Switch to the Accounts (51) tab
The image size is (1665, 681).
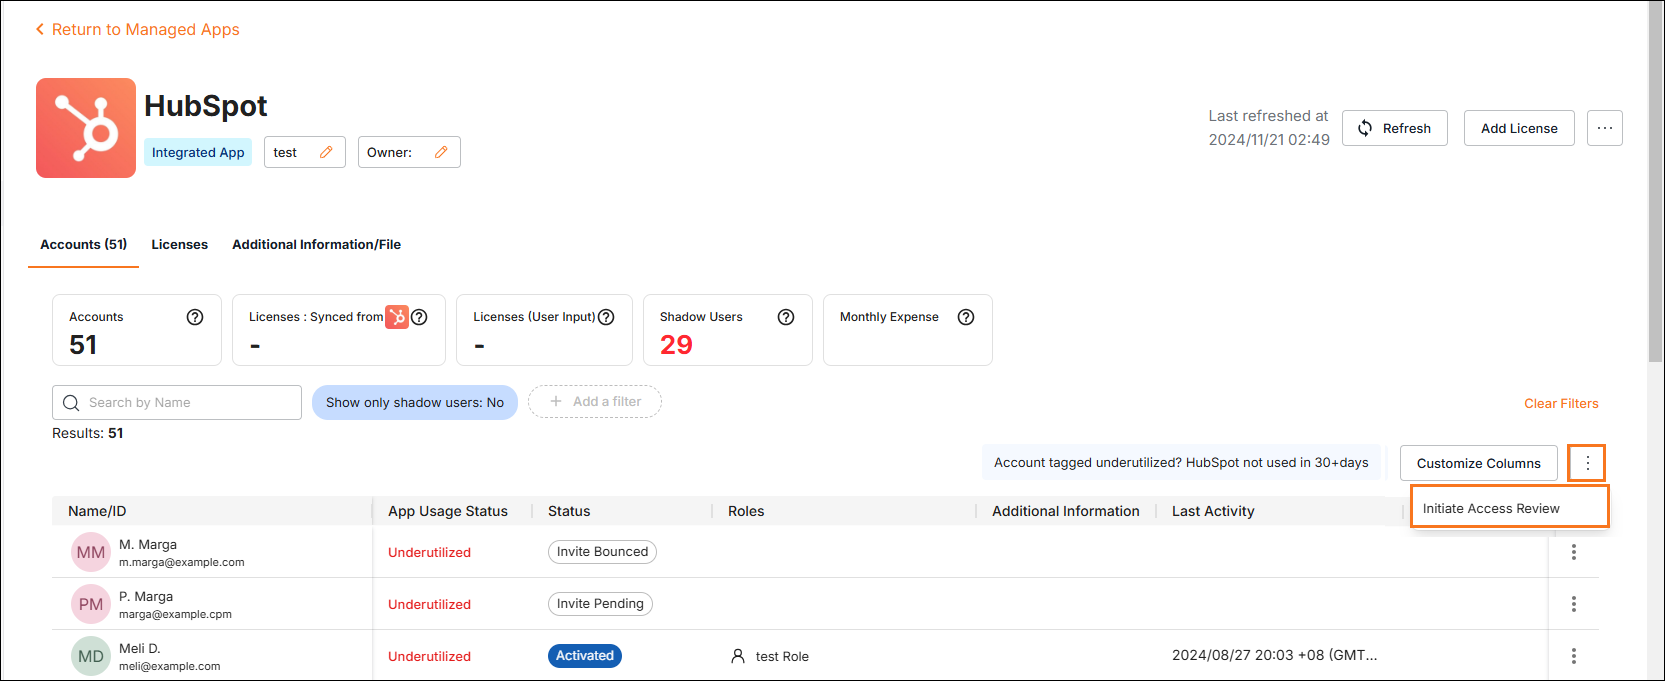click(x=84, y=244)
